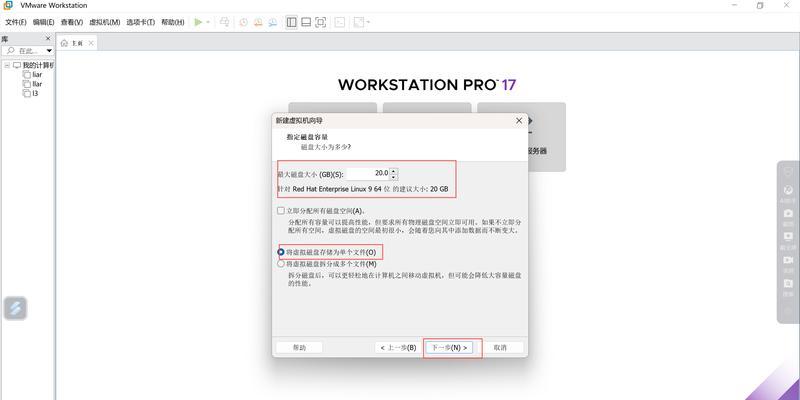Click the library search input field

click(28, 51)
